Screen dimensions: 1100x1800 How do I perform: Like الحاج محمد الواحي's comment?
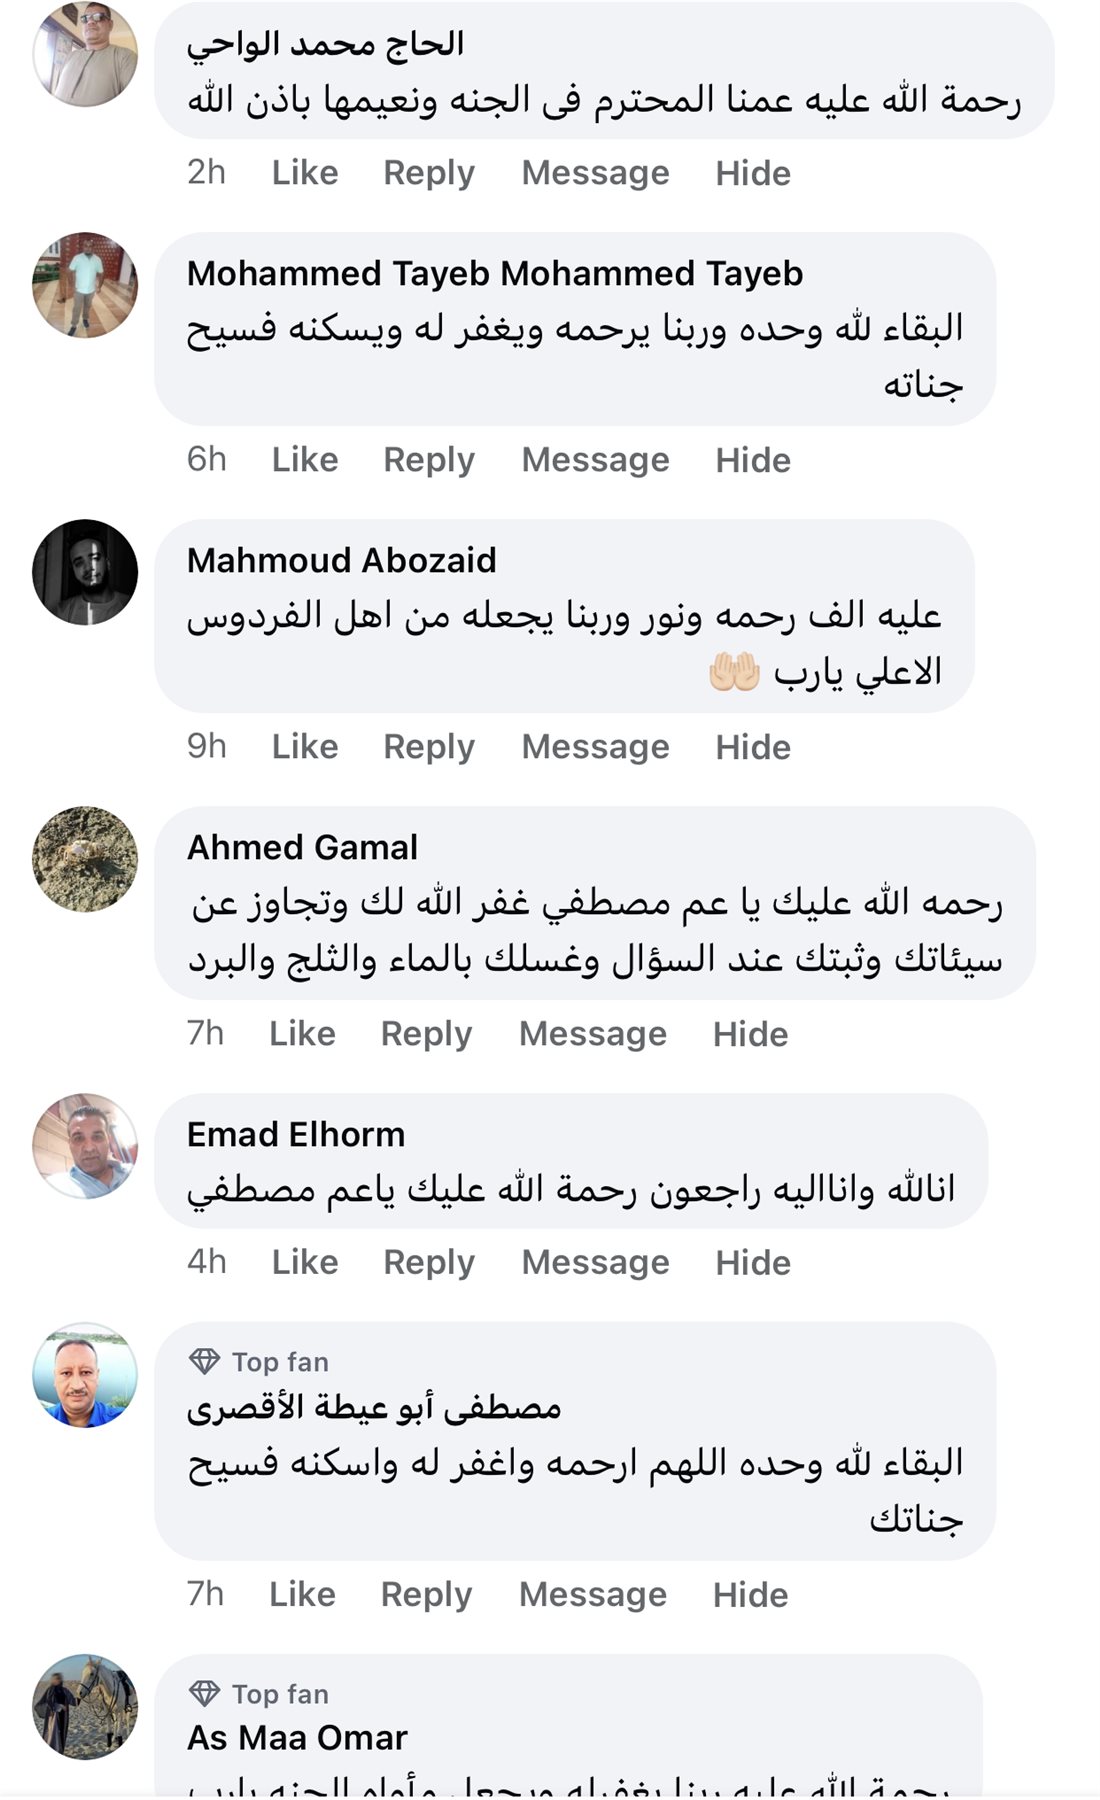[x=305, y=173]
